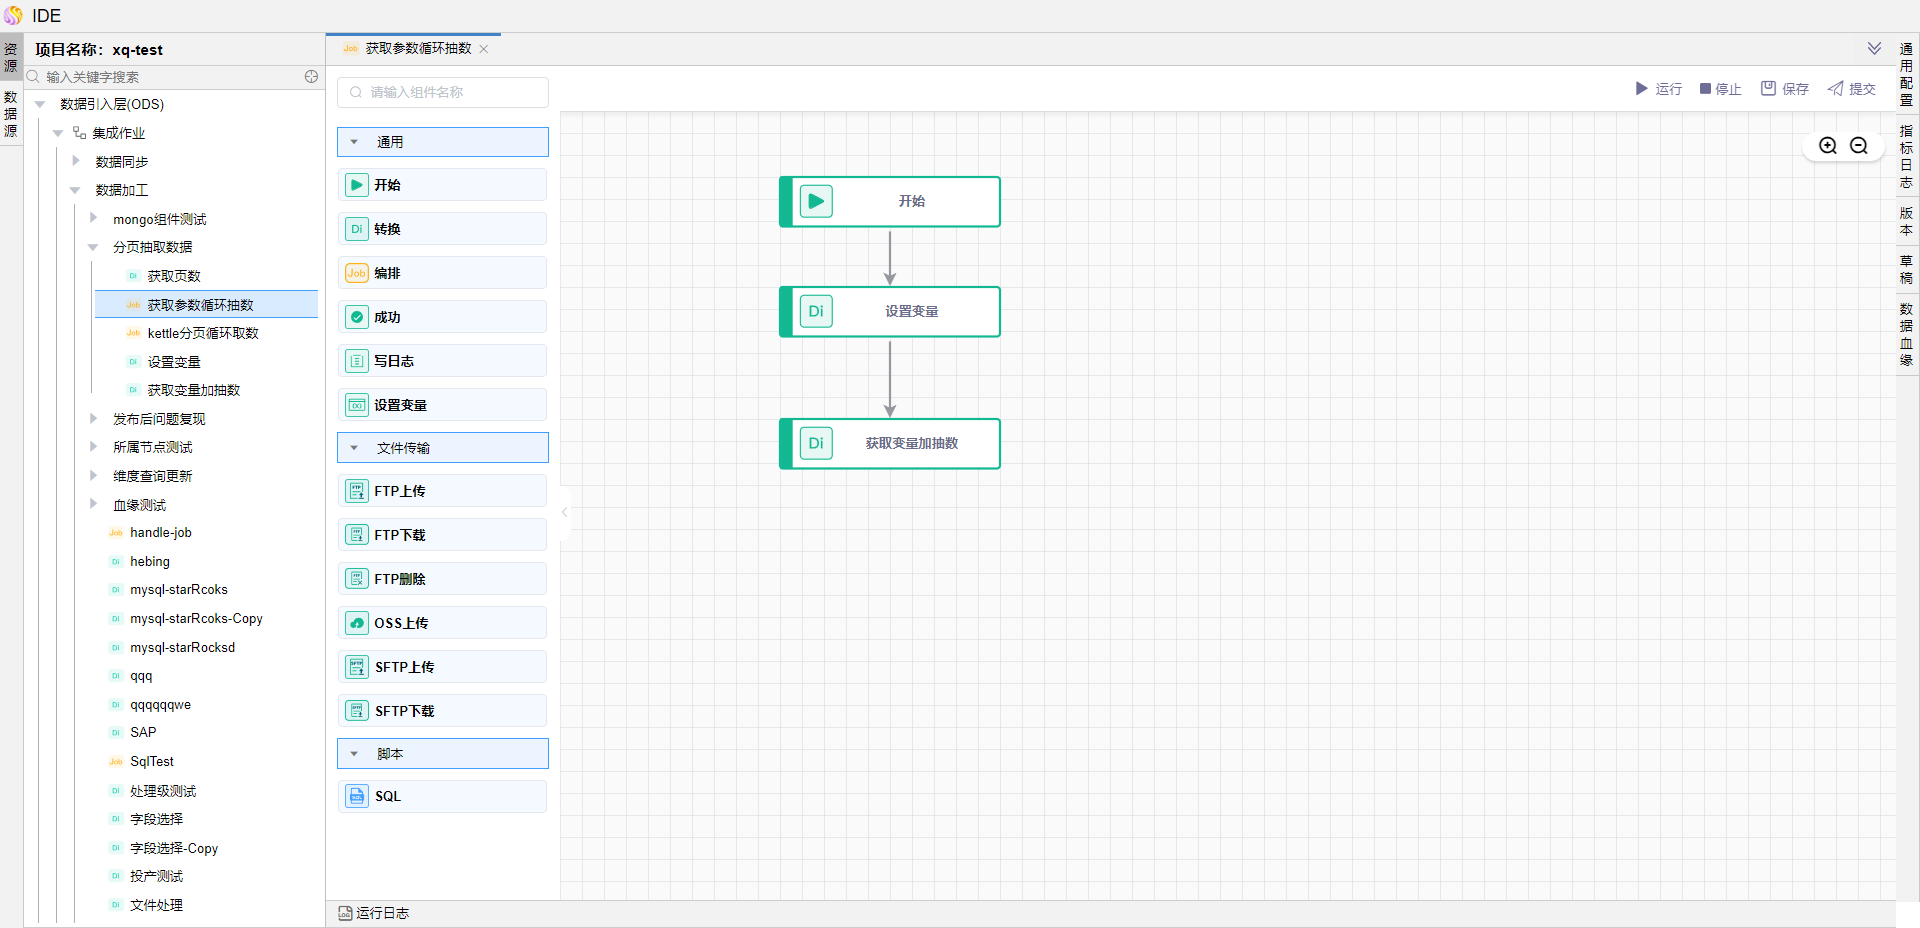1920x928 pixels.
Task: Collapse the 通用 component group
Action: (354, 142)
